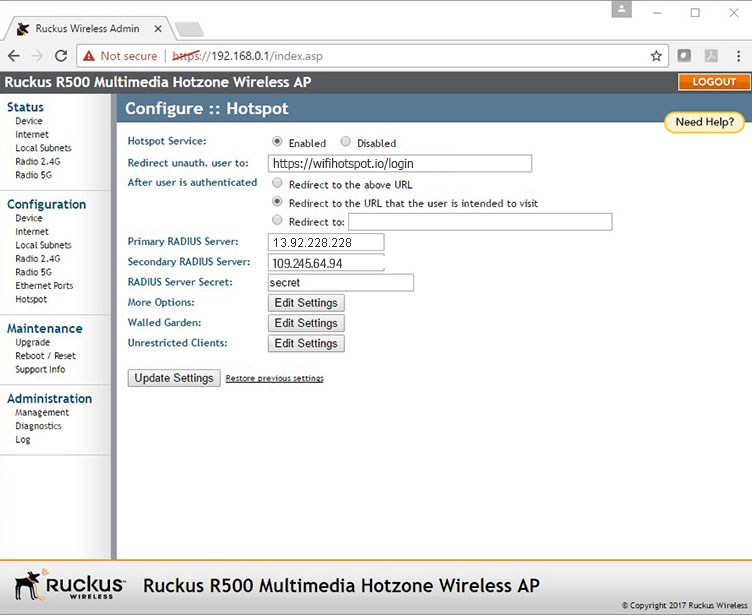Open Edit Settings for More Options
752x615 pixels.
tap(306, 303)
